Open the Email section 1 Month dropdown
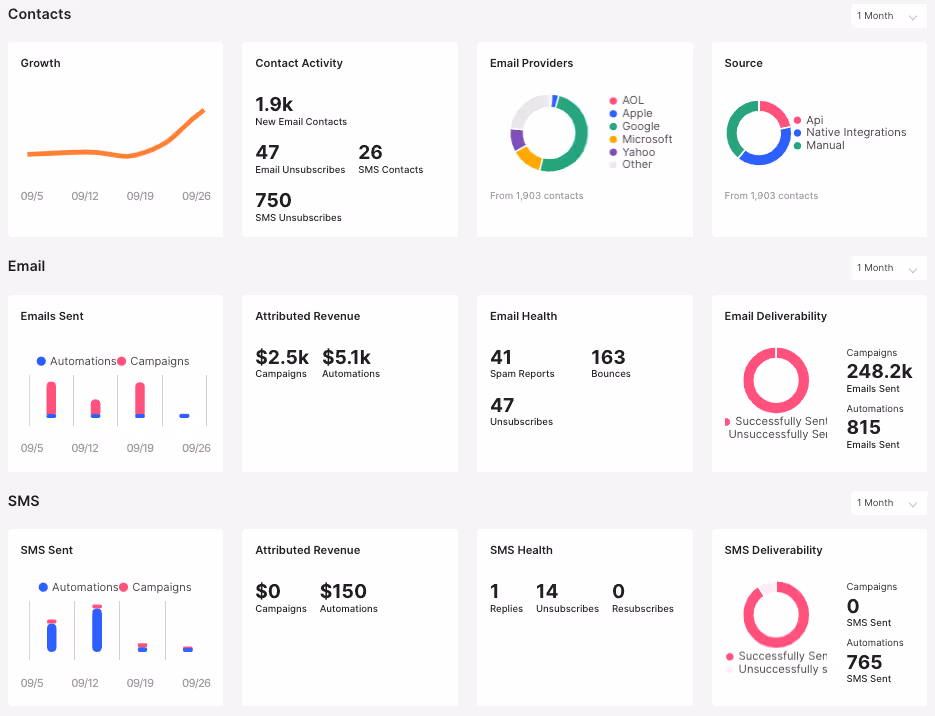 [x=888, y=268]
